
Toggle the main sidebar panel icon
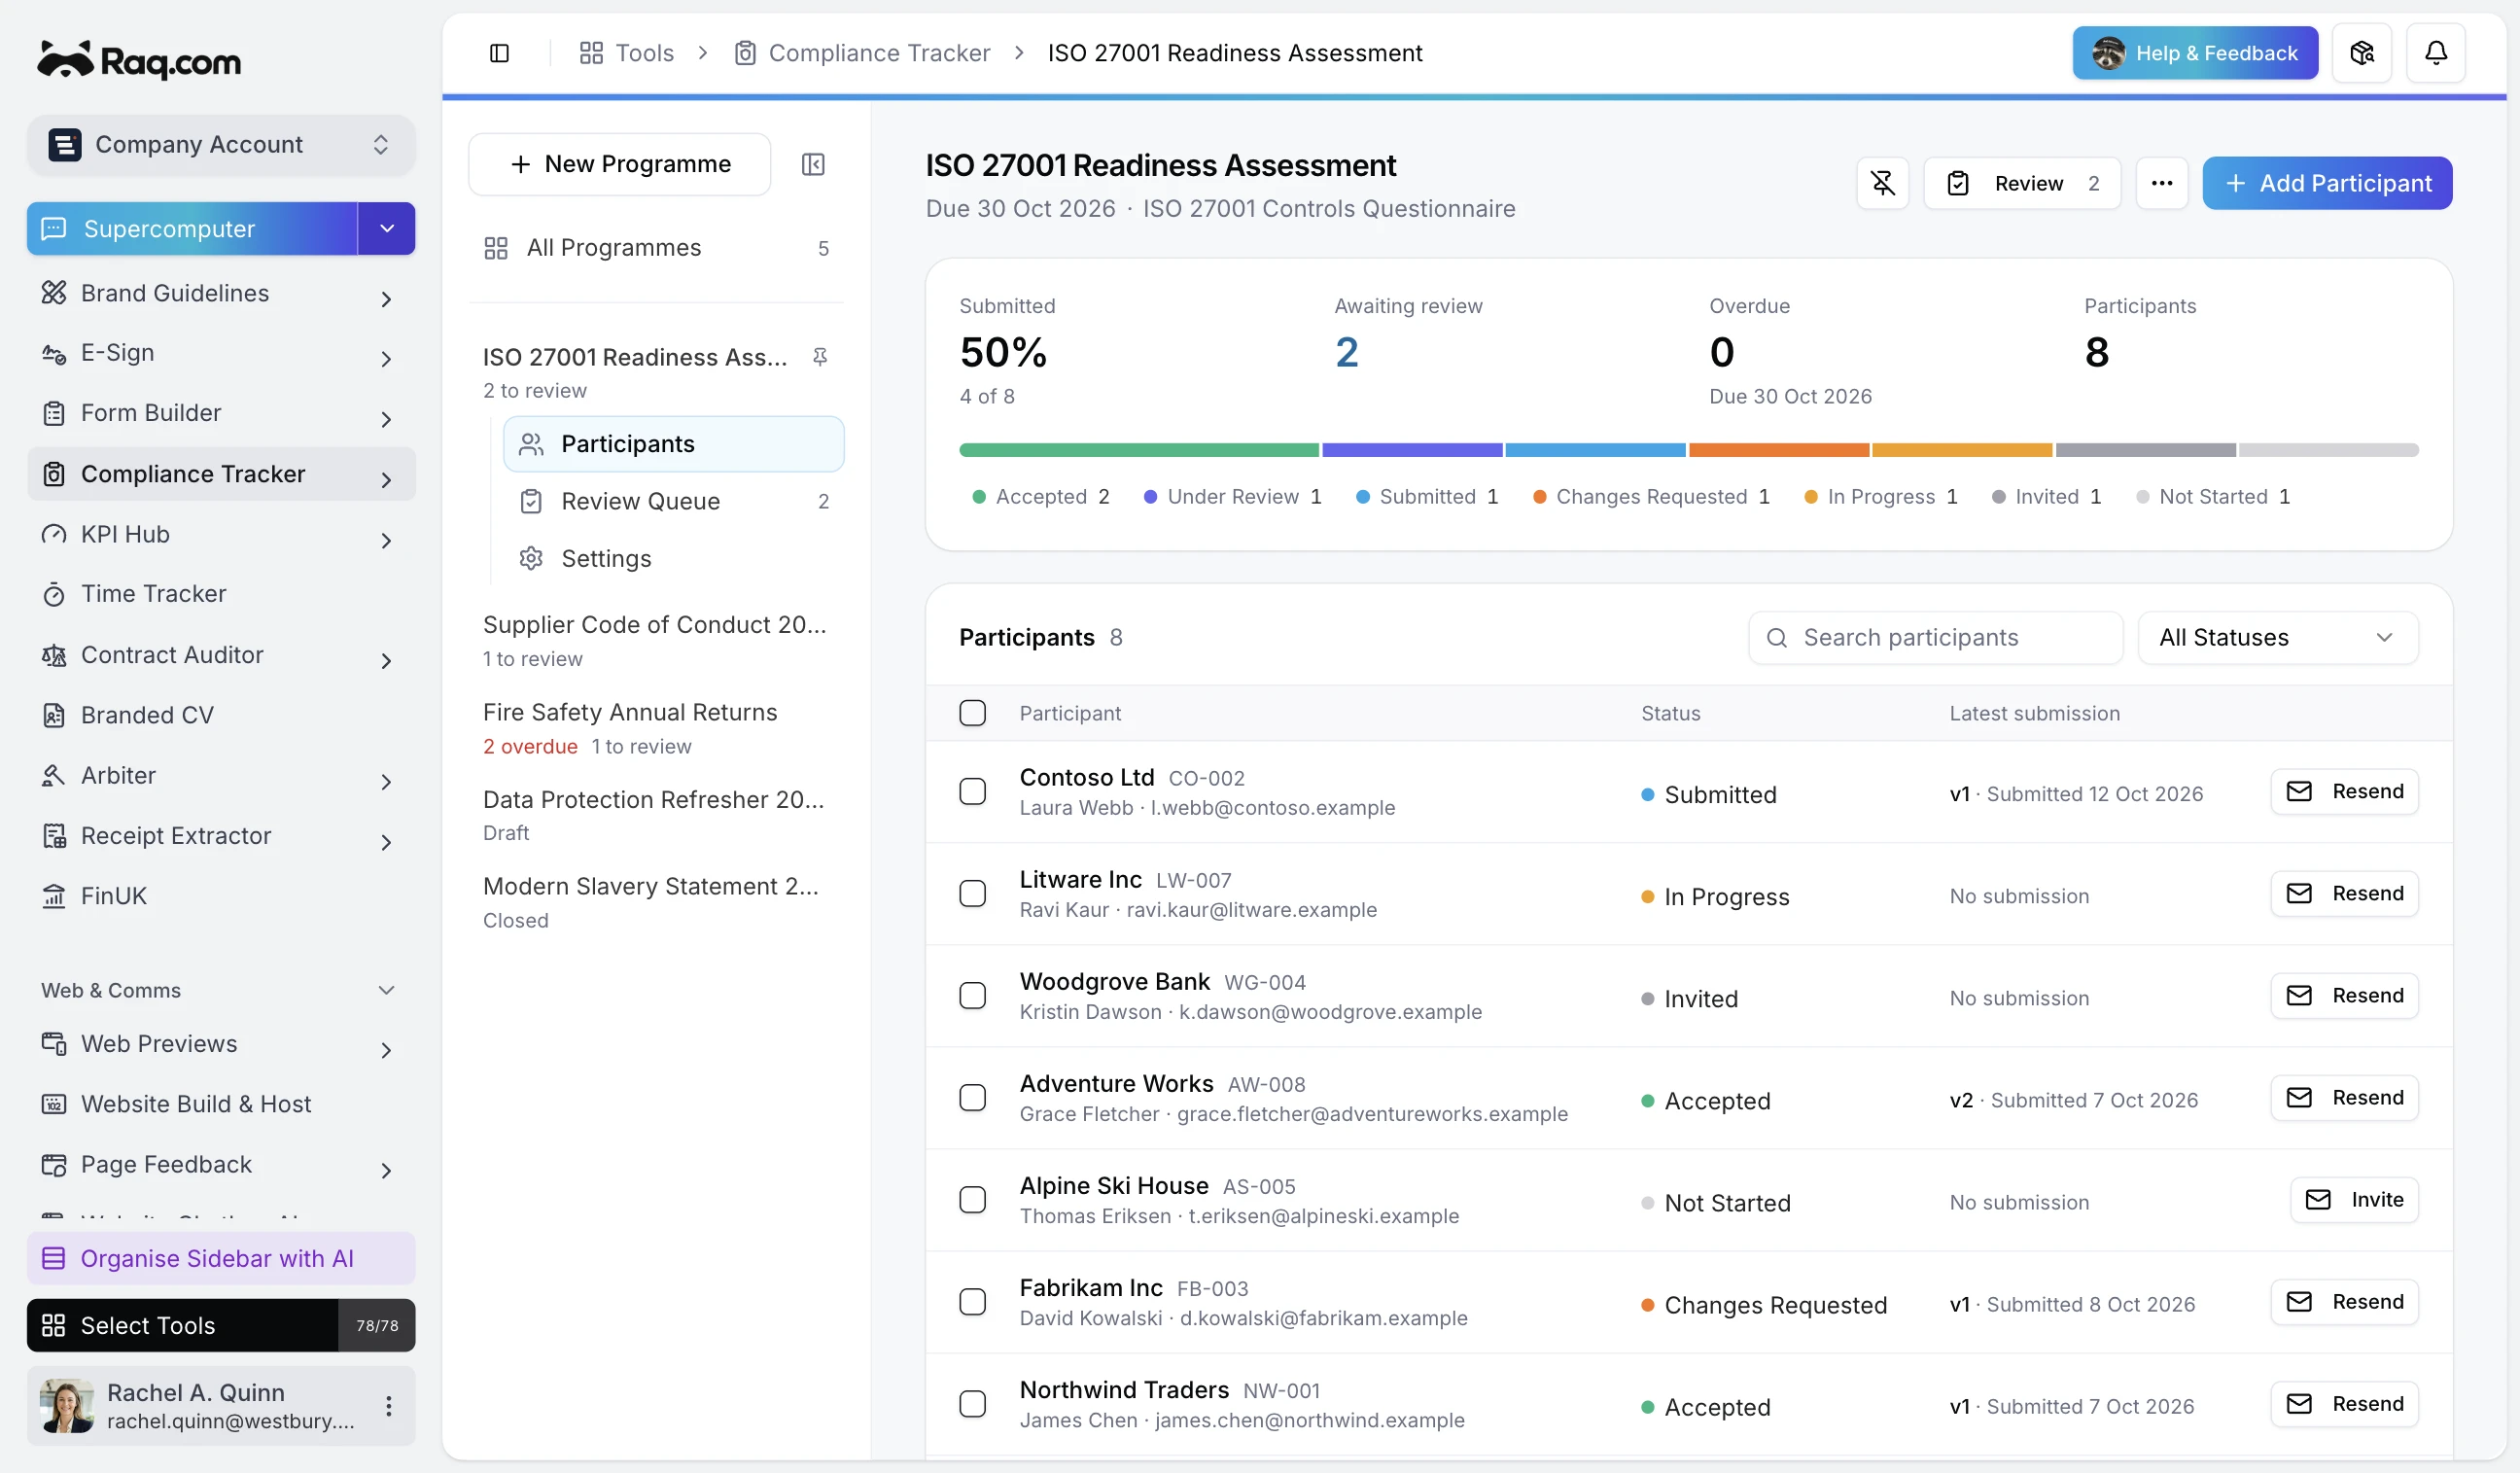click(499, 53)
